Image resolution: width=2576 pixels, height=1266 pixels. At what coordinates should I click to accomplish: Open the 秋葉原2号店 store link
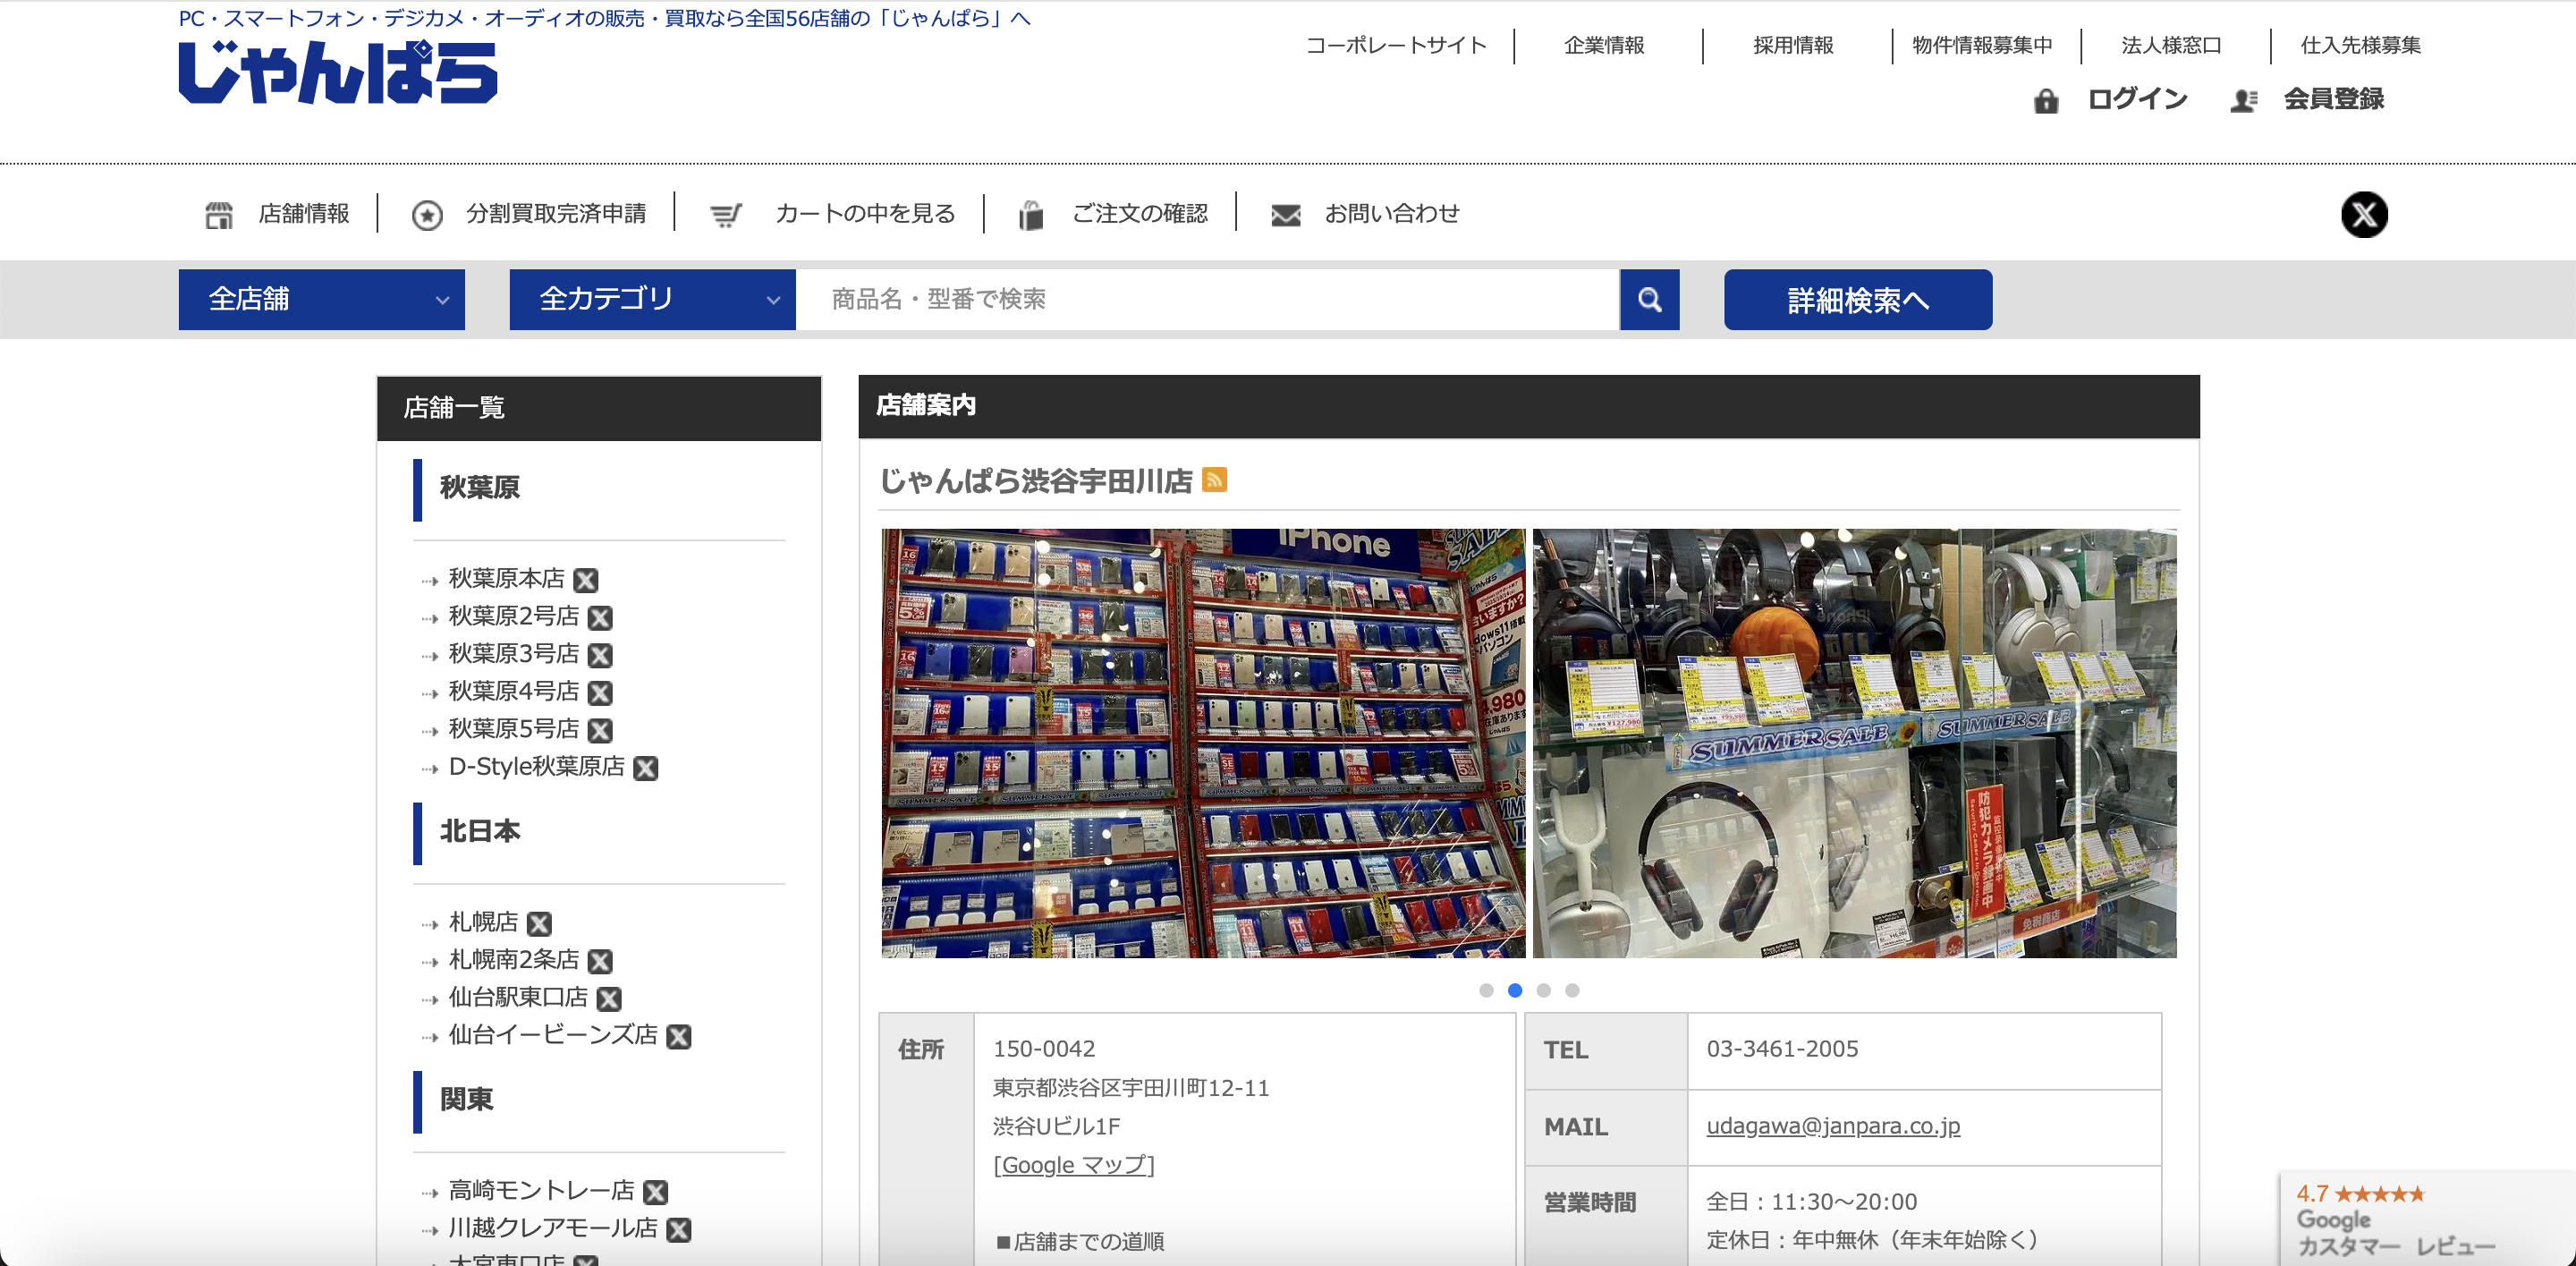click(514, 617)
